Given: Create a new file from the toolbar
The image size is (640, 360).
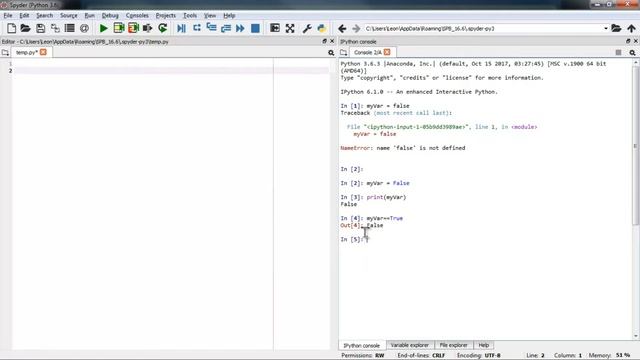Looking at the screenshot, I should (x=11, y=28).
